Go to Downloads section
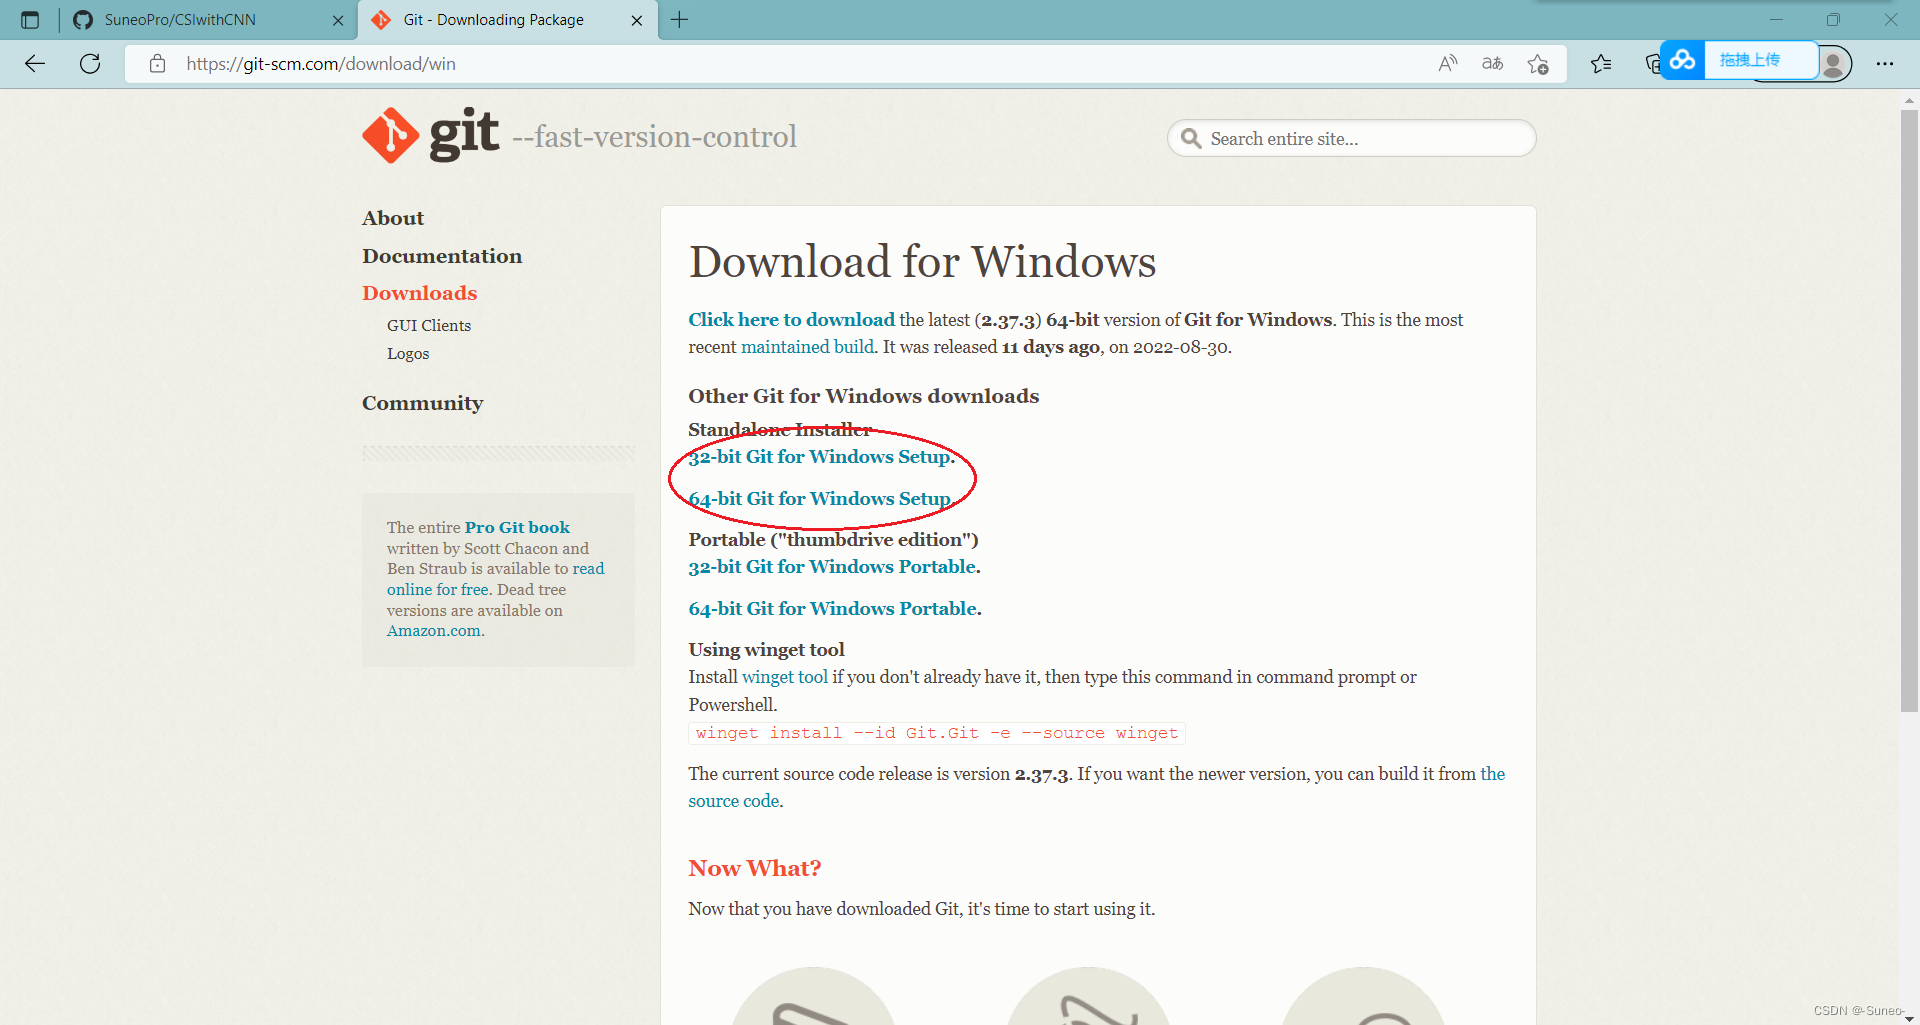 pyautogui.click(x=420, y=293)
